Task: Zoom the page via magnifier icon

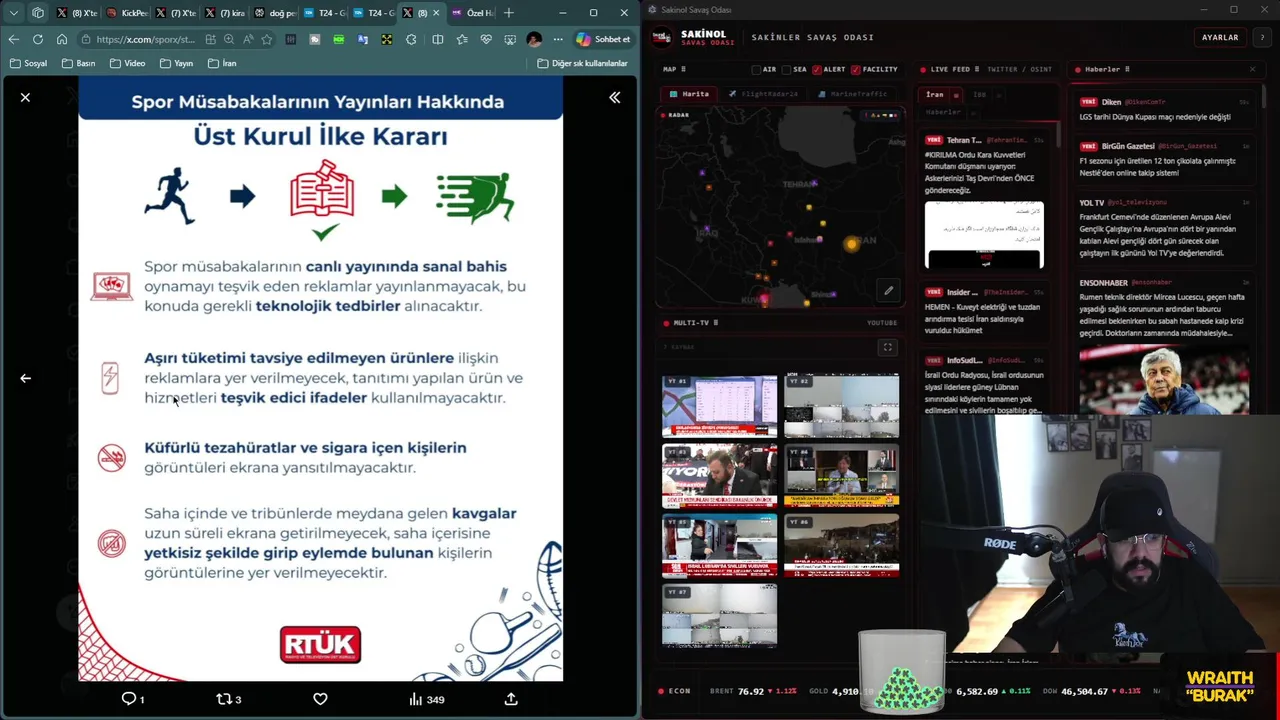Action: pyautogui.click(x=229, y=39)
